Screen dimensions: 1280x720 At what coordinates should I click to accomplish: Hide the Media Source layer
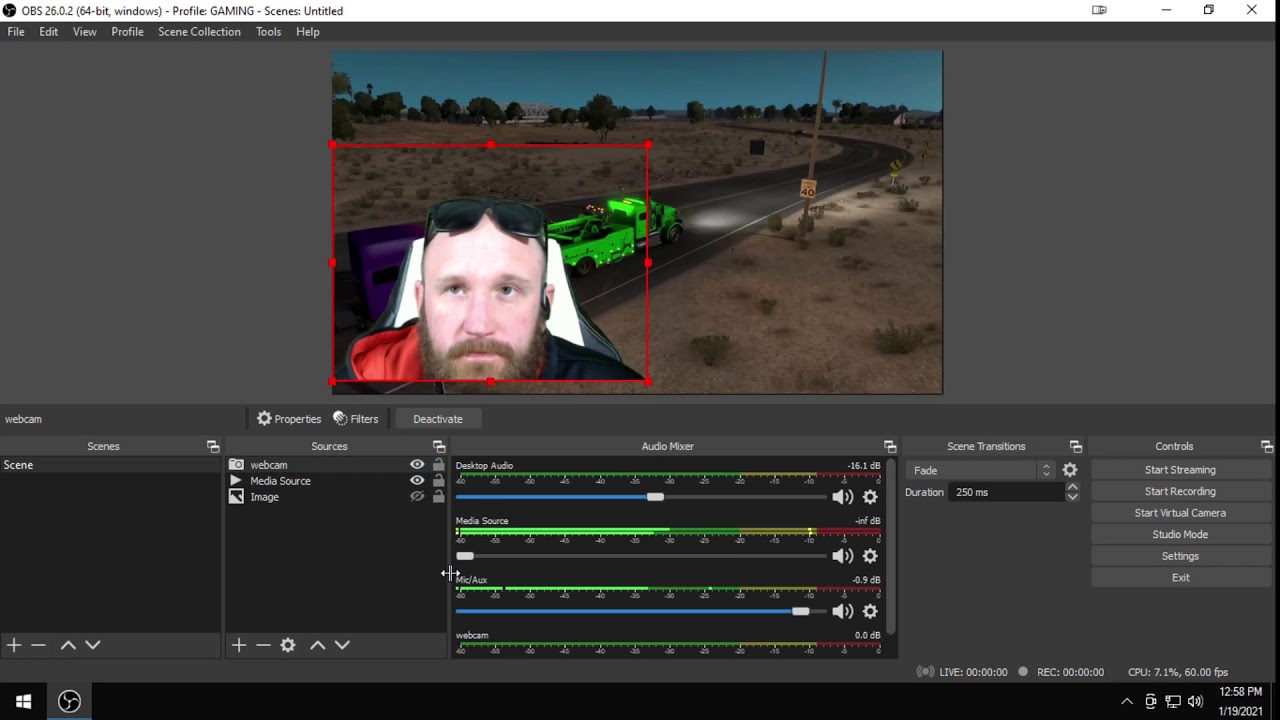point(417,481)
